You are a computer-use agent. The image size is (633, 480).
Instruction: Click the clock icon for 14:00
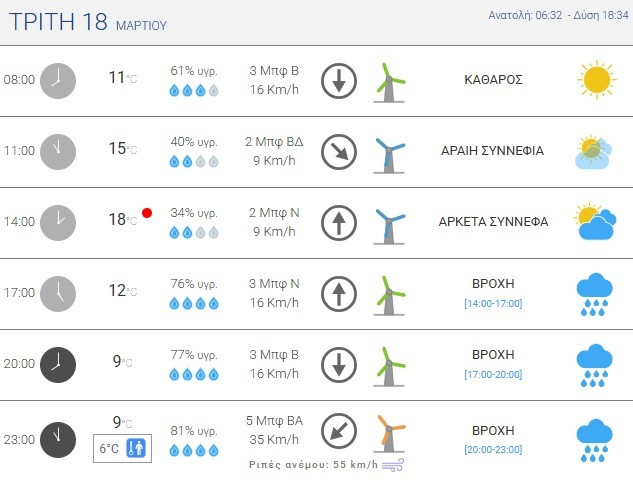pyautogui.click(x=58, y=222)
